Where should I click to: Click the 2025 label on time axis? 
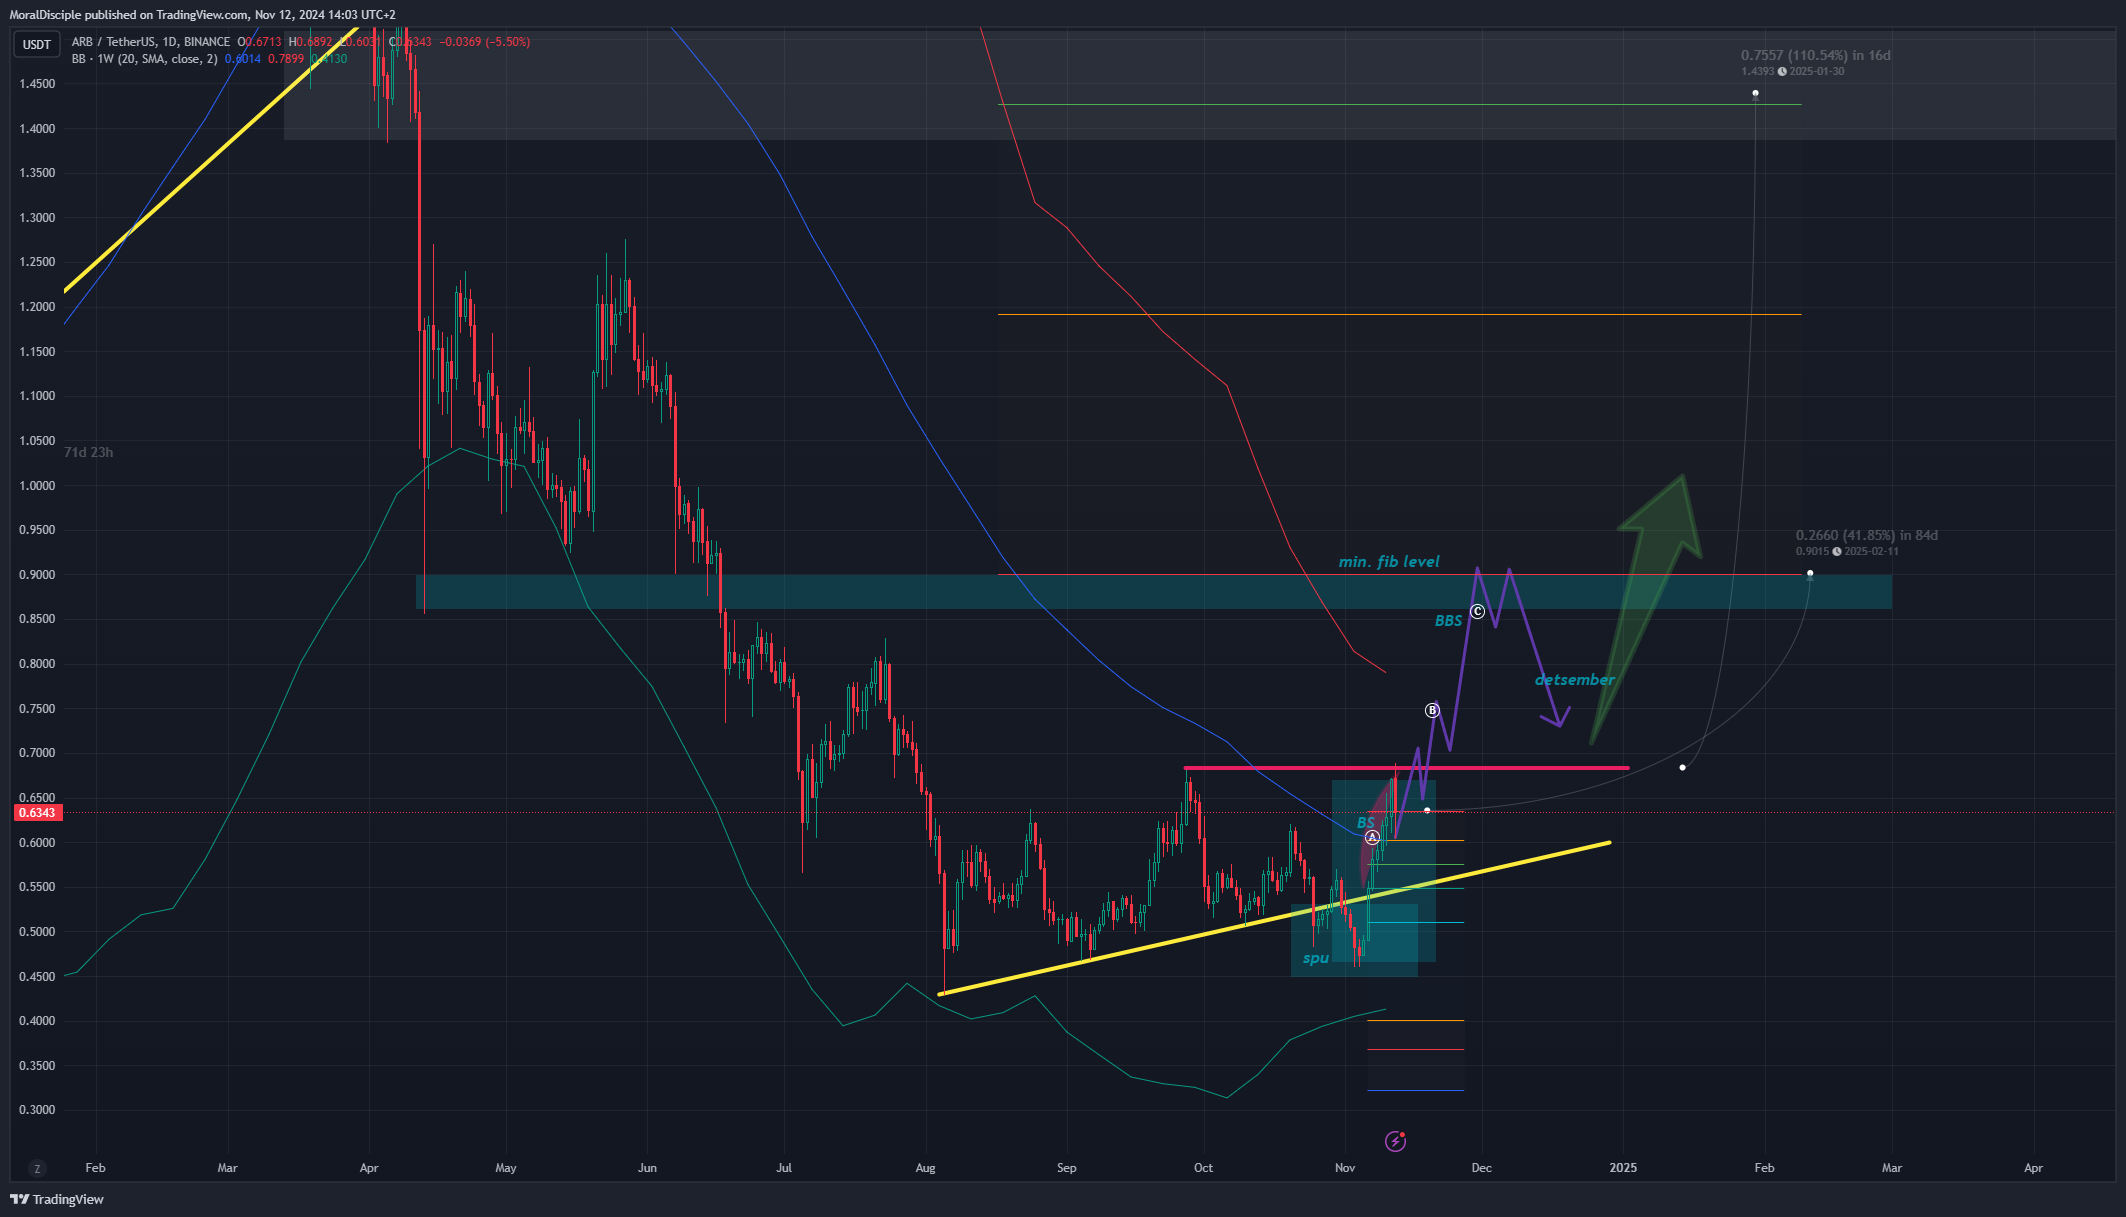(1623, 1168)
